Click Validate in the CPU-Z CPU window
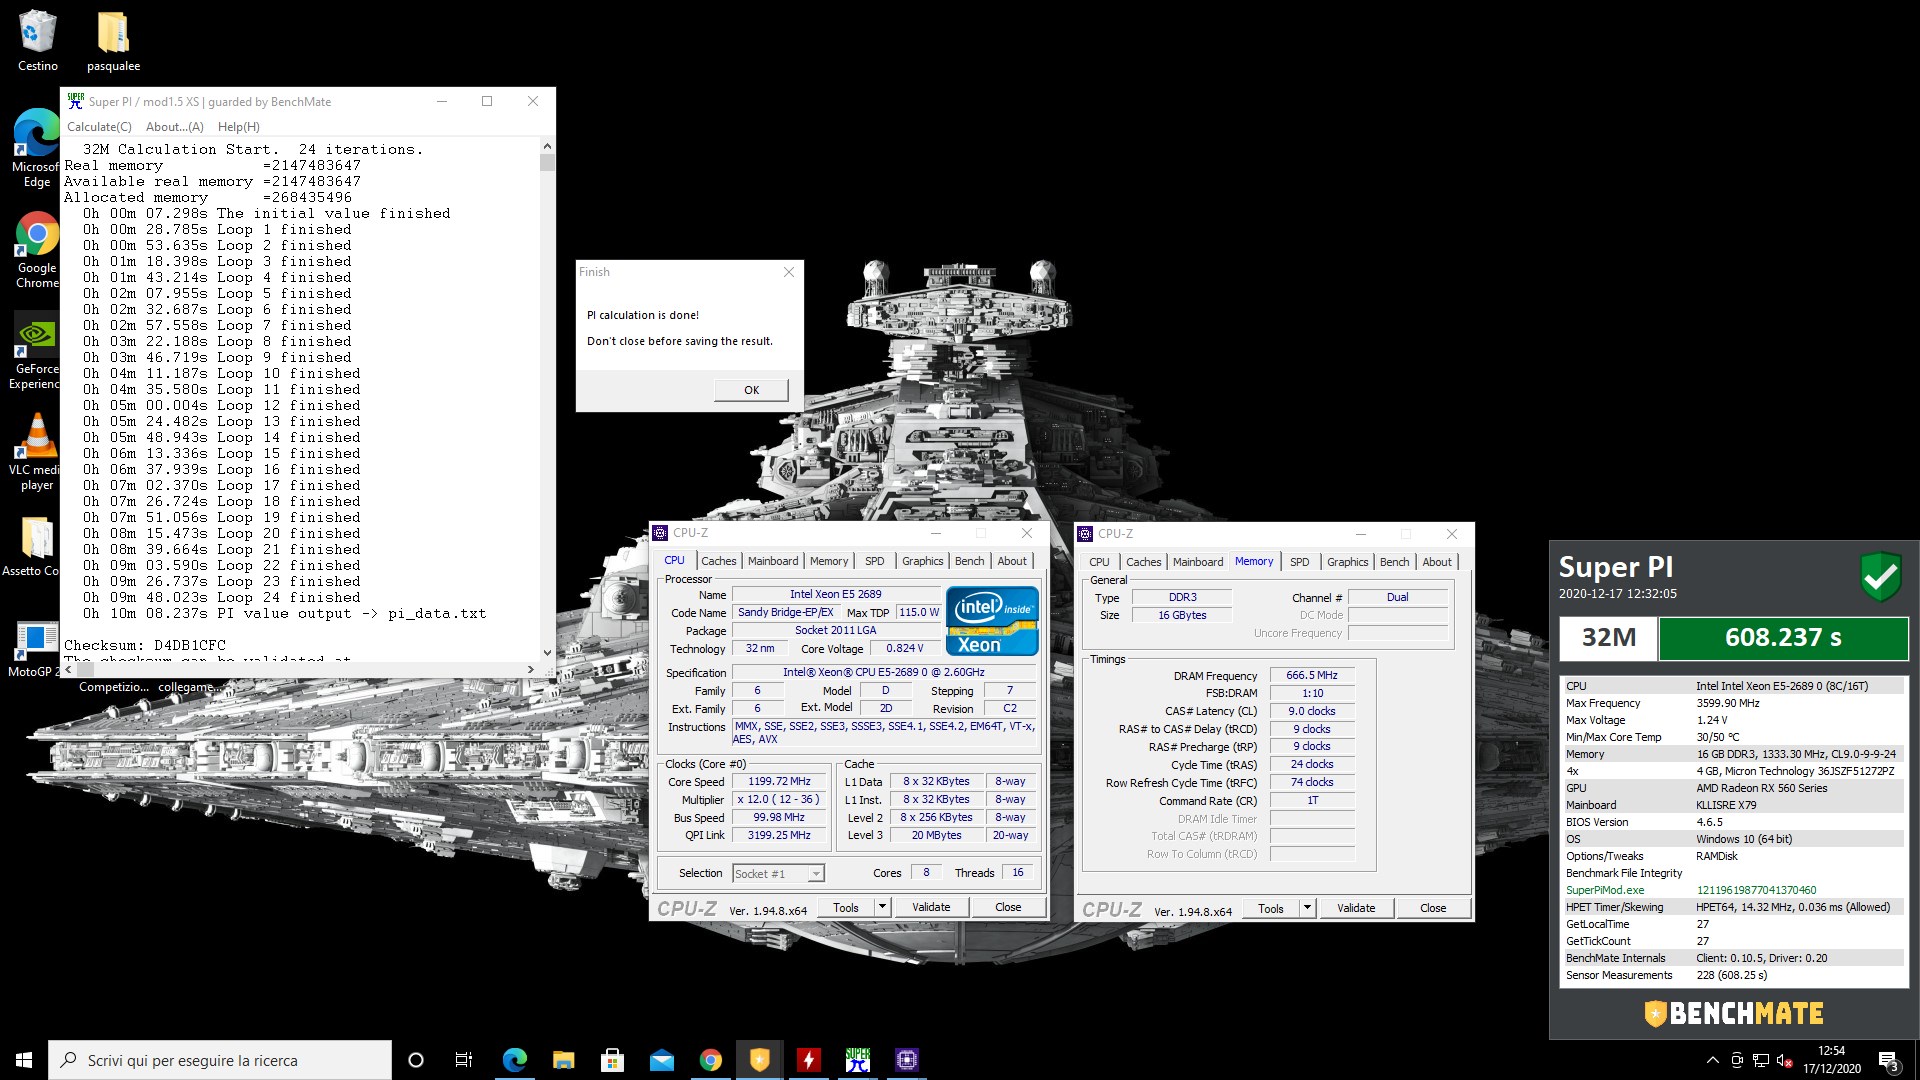The image size is (1920, 1080). [x=931, y=907]
